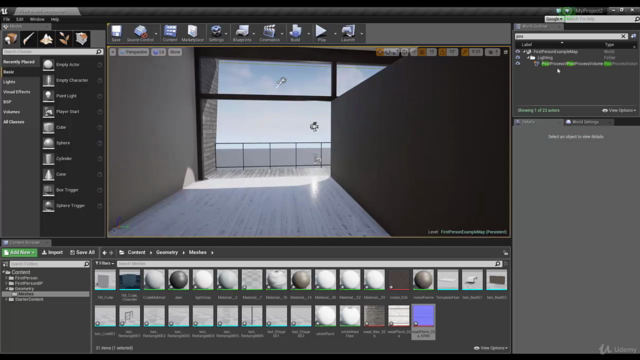Open the Help menu
Image resolution: width=640 pixels, height=360 pixels.
(55, 19)
